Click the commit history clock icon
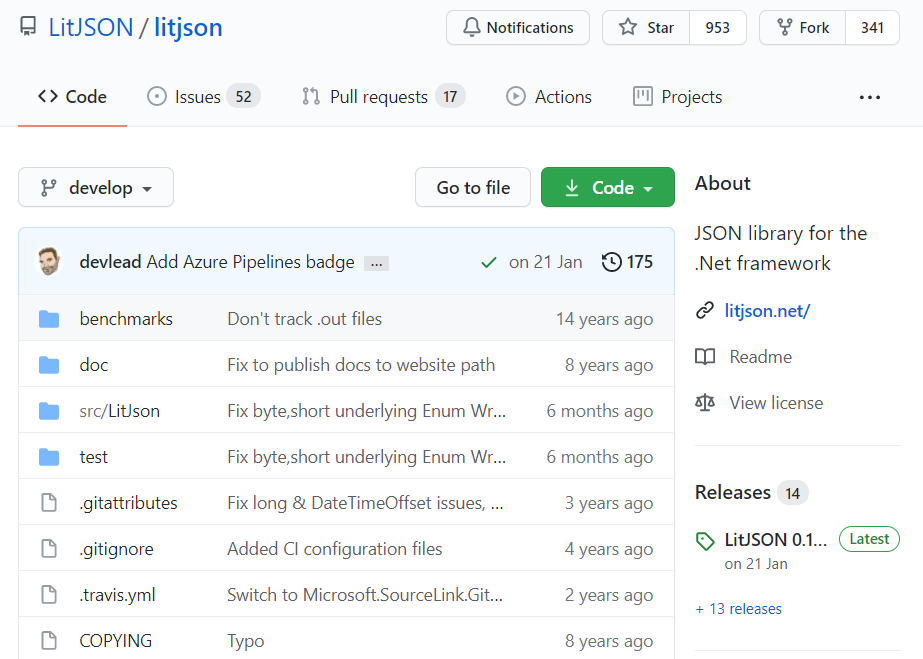 coord(612,262)
